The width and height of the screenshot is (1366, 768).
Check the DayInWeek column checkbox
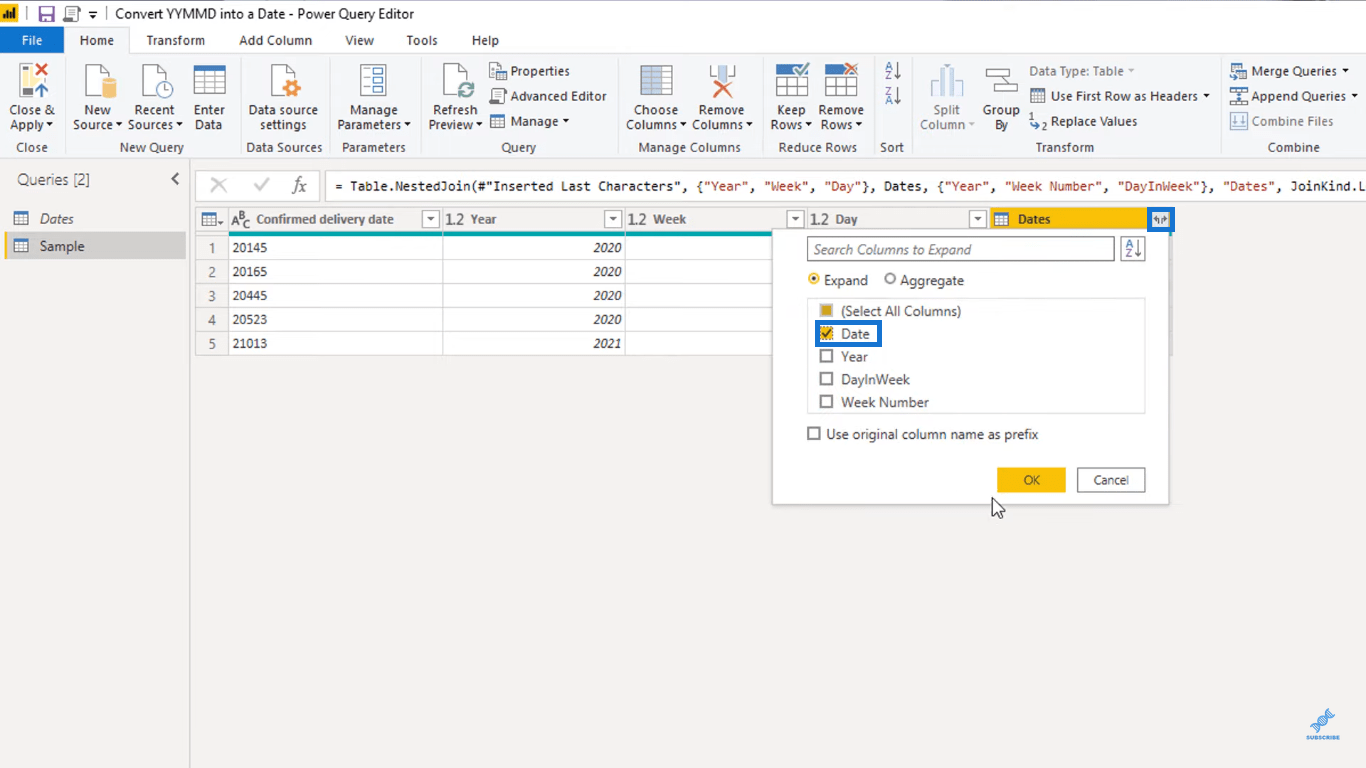coord(826,380)
